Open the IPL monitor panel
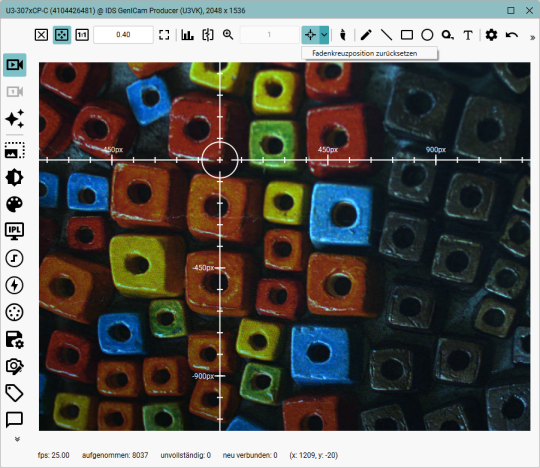This screenshot has height=468, width=540. (14, 231)
